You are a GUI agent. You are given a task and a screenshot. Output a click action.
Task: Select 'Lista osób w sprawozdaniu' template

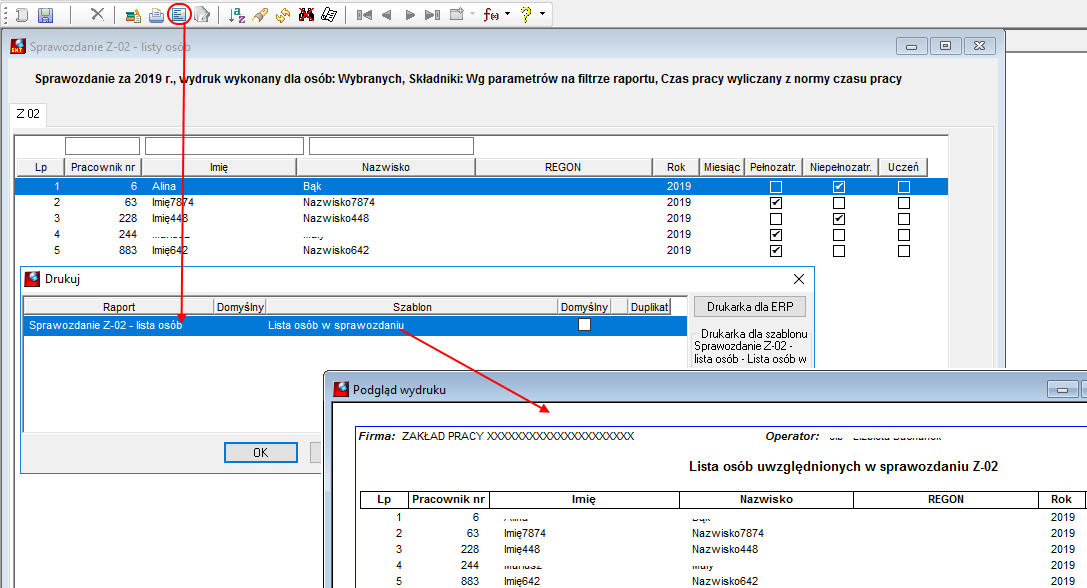click(336, 325)
